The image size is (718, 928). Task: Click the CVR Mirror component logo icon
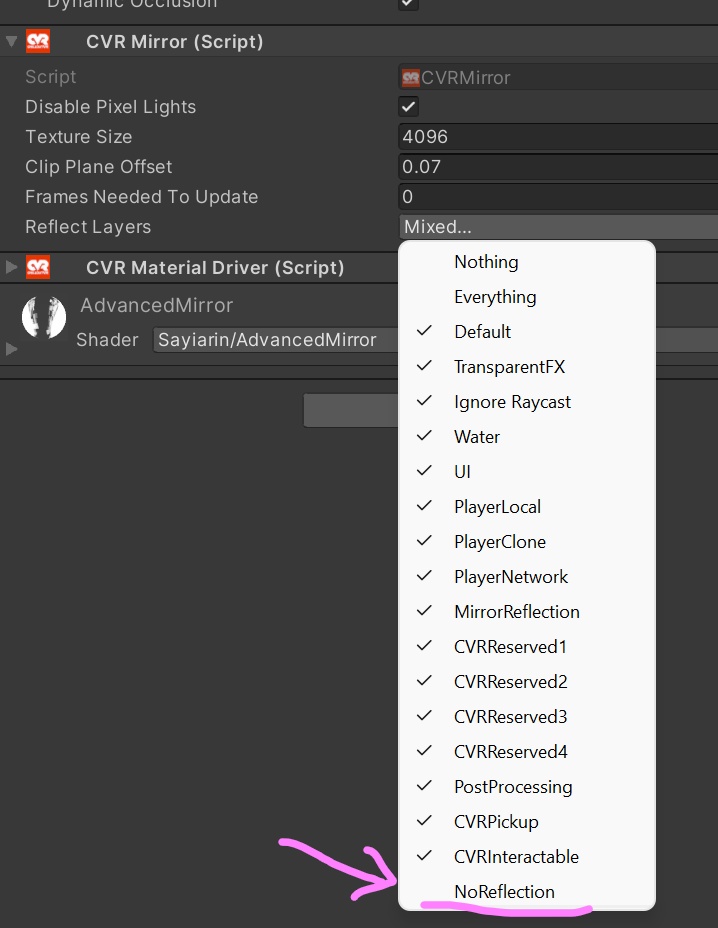tap(38, 42)
